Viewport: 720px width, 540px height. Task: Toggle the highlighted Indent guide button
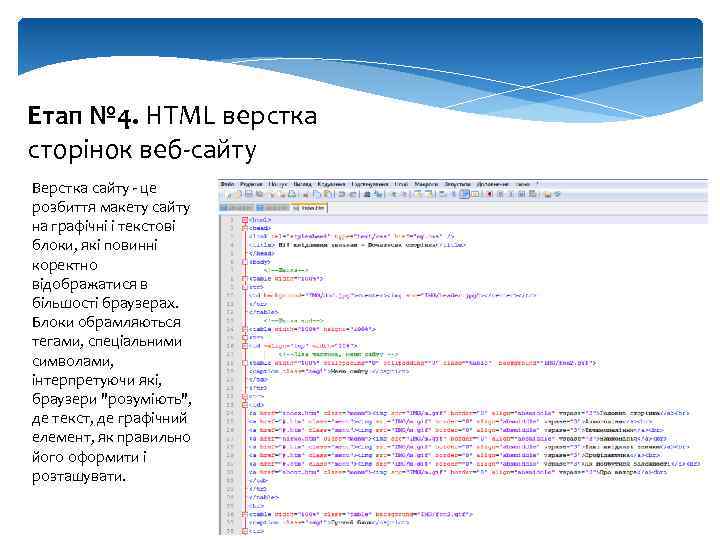click(464, 195)
